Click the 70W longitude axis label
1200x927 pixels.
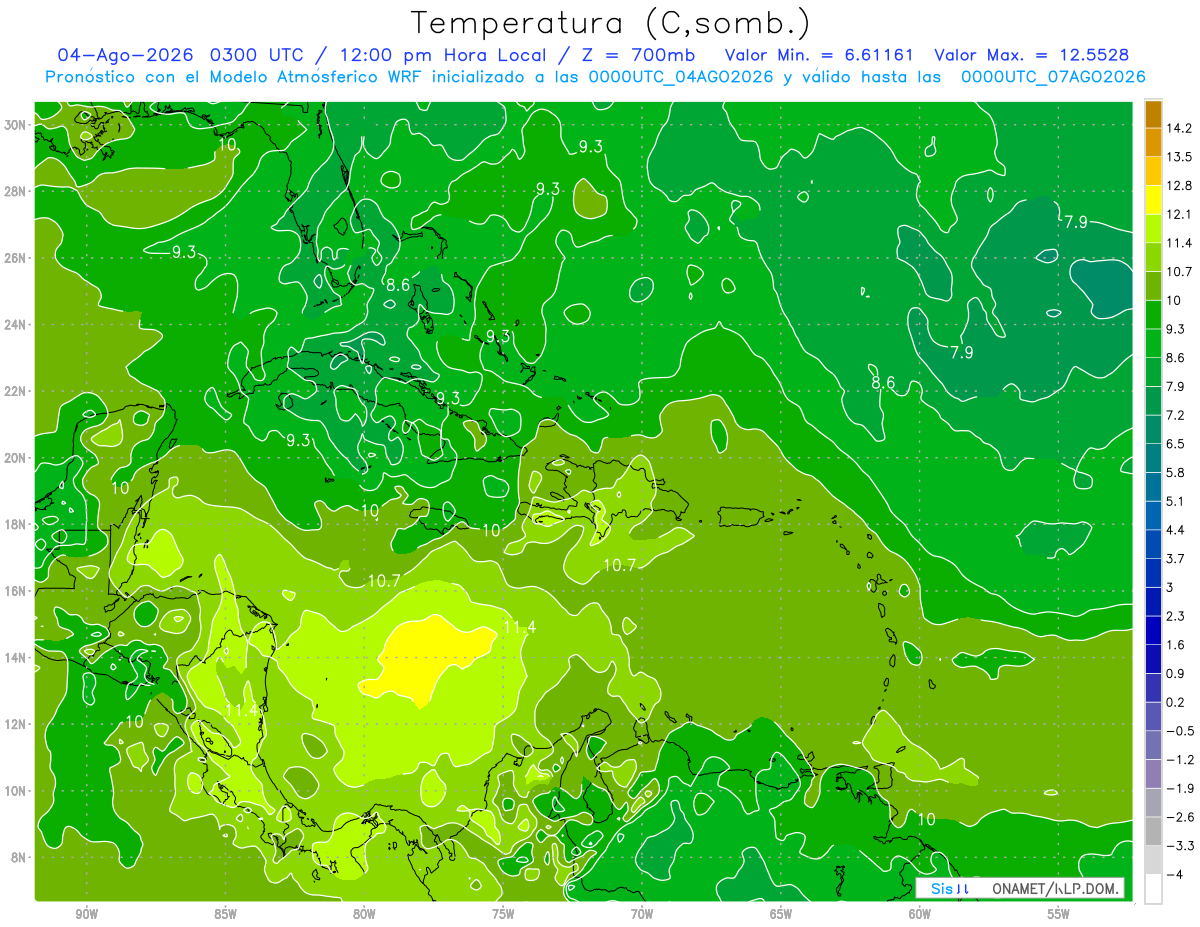pos(642,914)
